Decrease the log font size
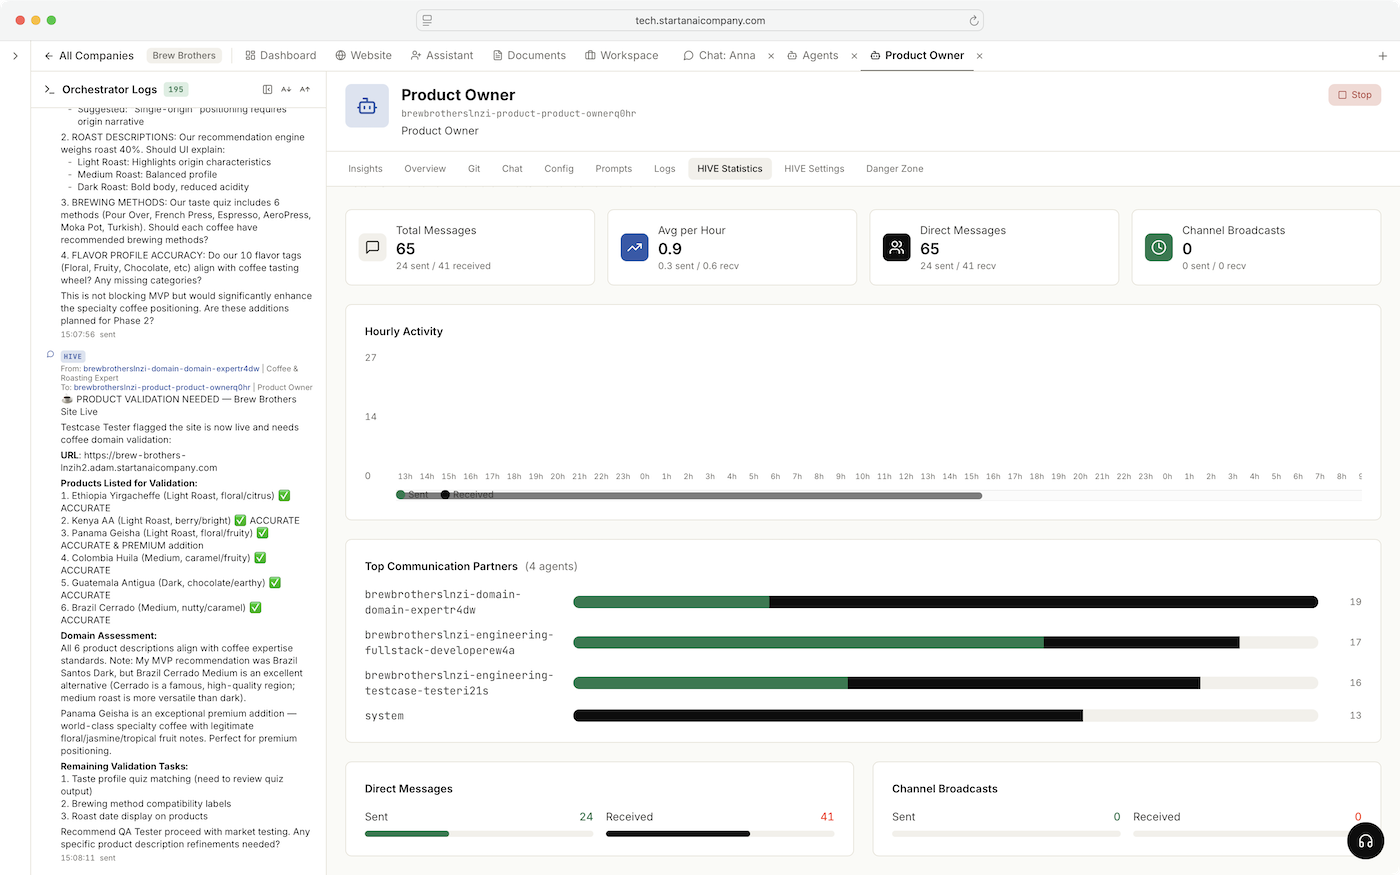The height and width of the screenshot is (875, 1400). (x=286, y=90)
